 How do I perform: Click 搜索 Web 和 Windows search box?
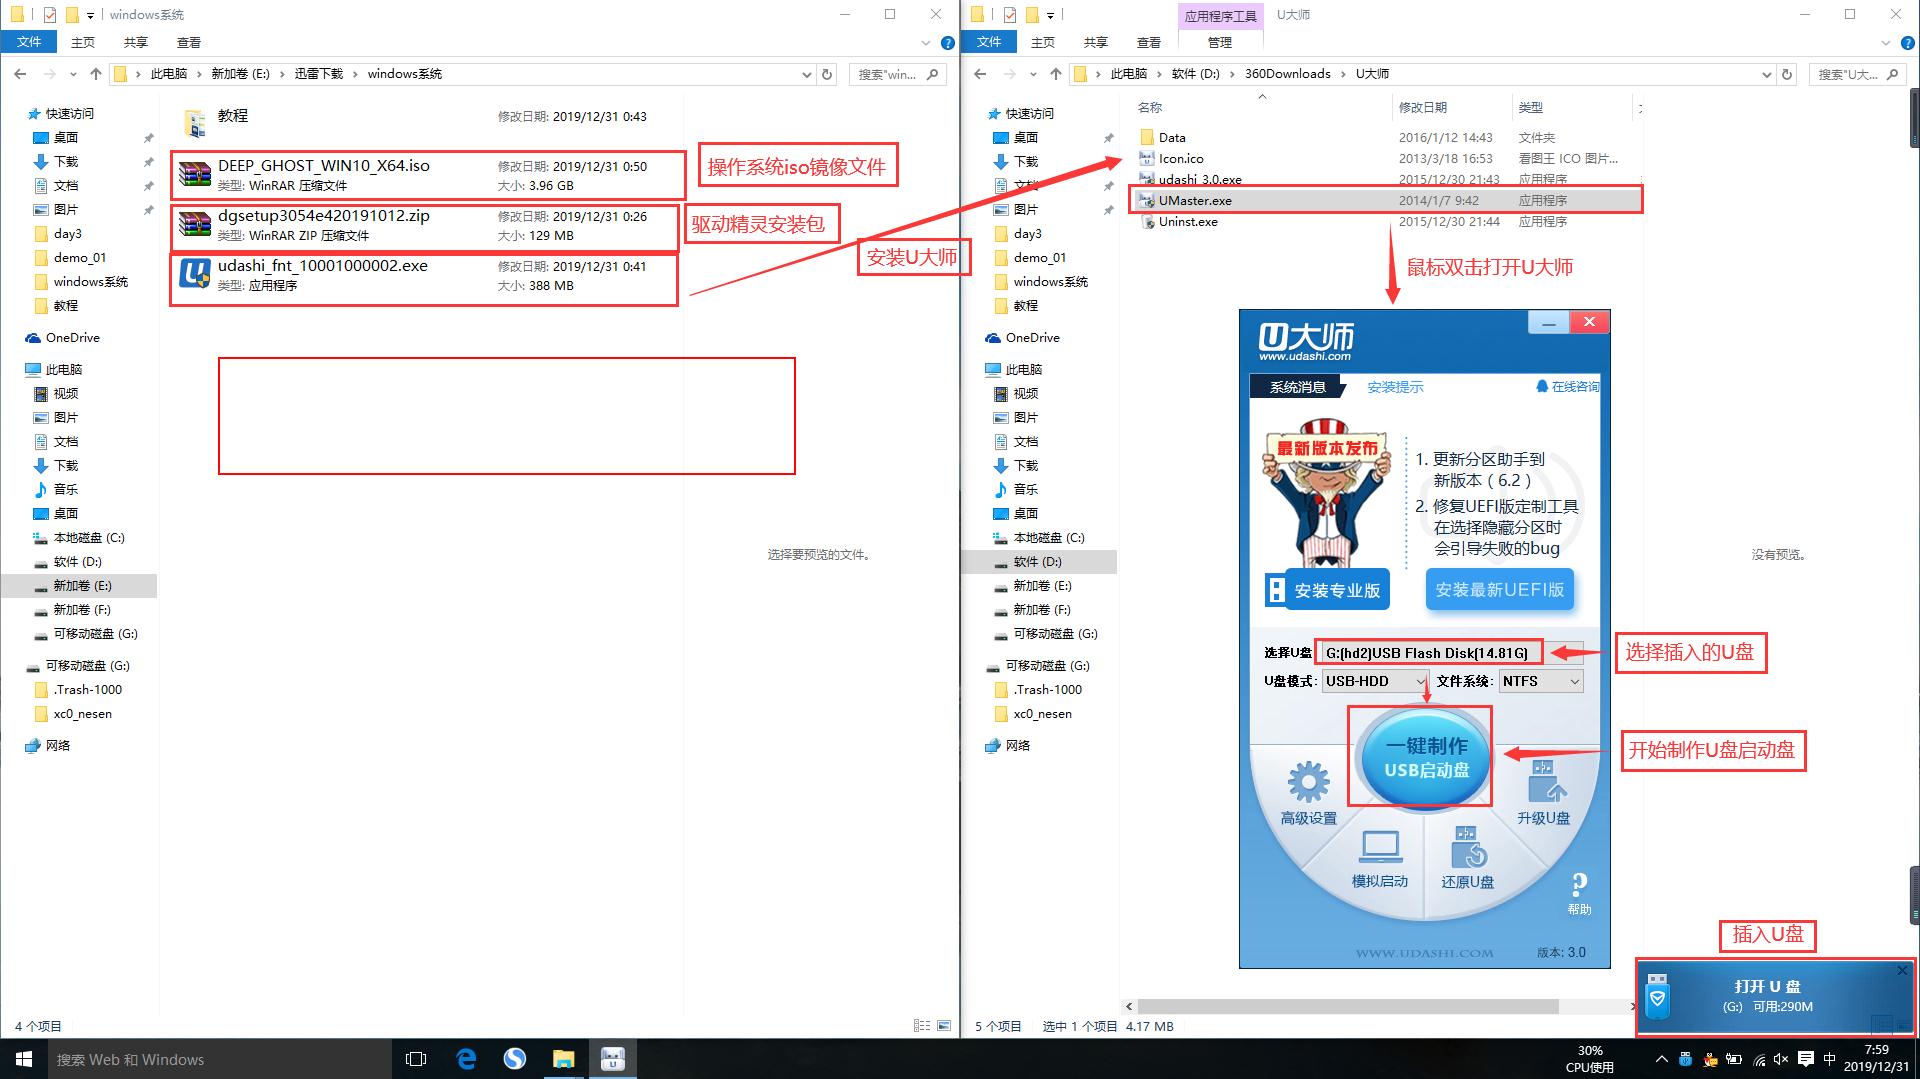[x=219, y=1059]
